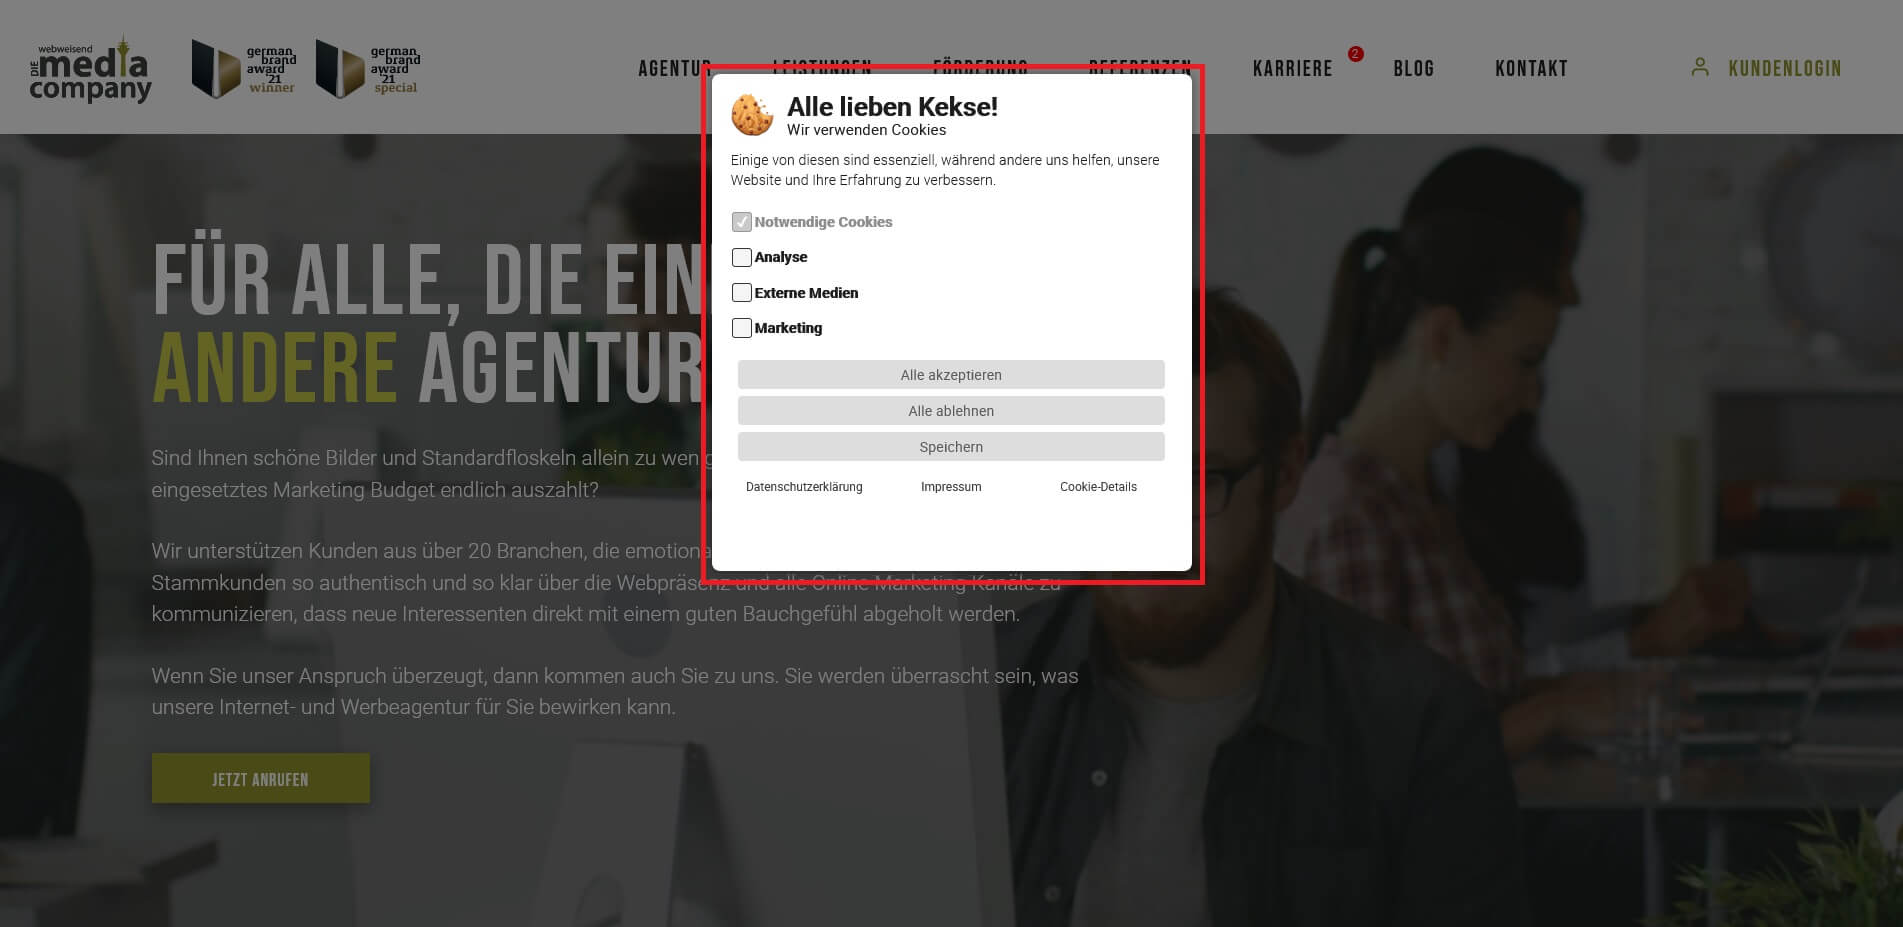Screen dimensions: 1903x927
Task: Click the German Brand Award special badge
Action: pyautogui.click(x=368, y=68)
